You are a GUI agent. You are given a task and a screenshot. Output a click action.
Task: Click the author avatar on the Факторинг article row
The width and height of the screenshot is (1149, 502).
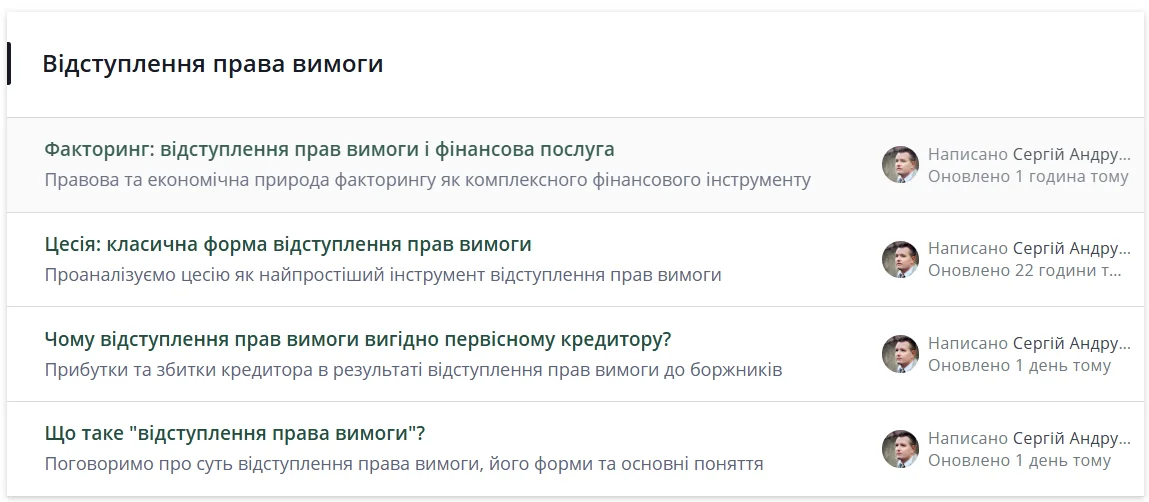(x=900, y=165)
